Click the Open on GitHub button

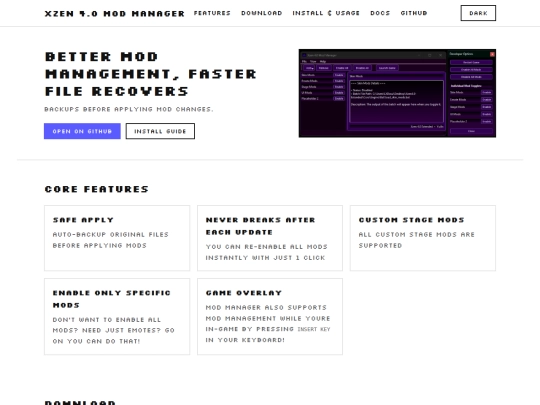point(82,131)
